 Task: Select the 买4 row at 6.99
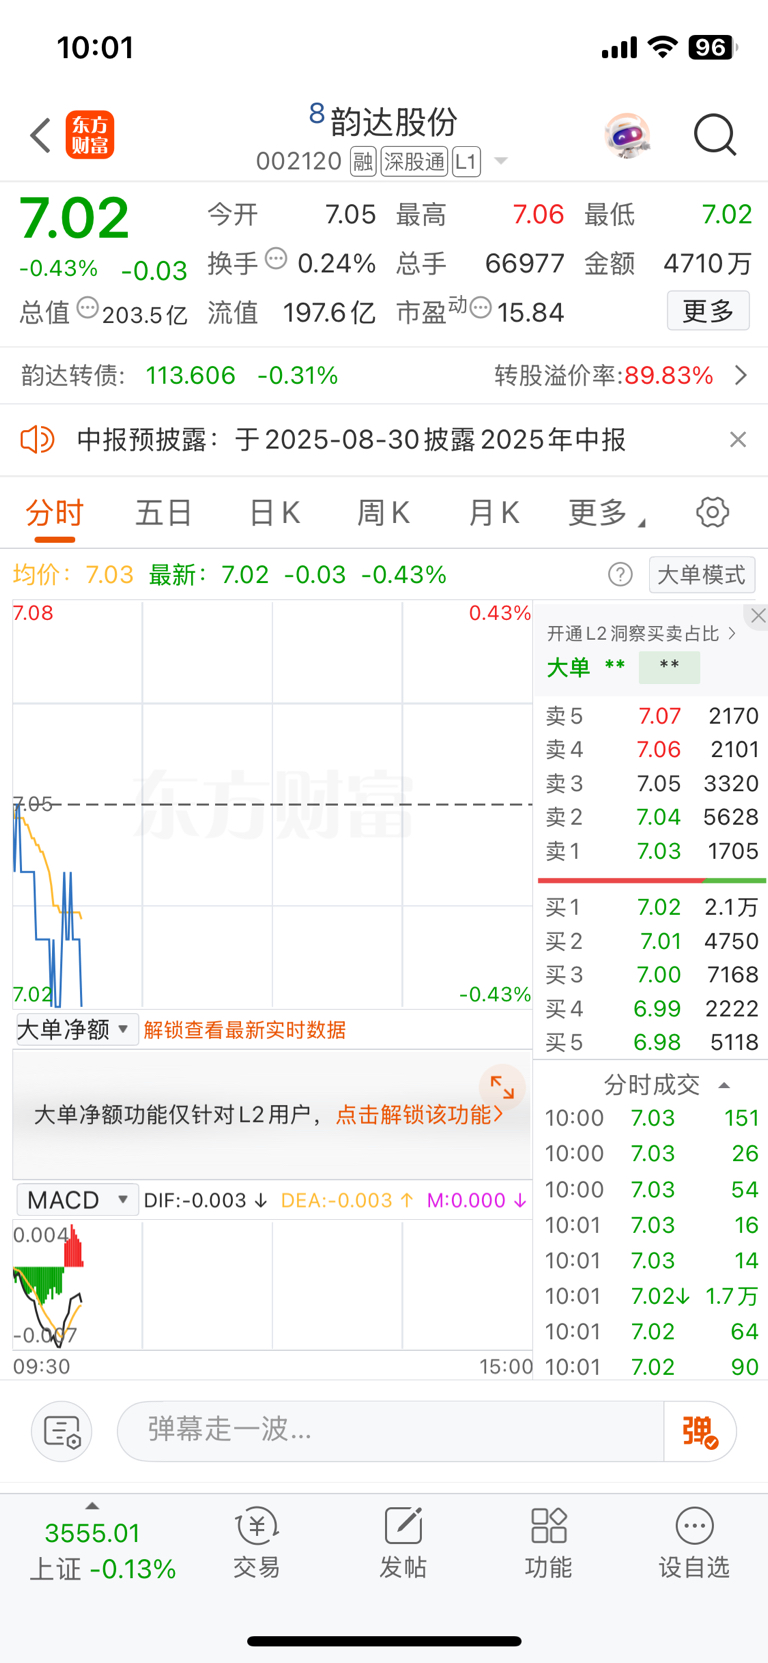651,1008
